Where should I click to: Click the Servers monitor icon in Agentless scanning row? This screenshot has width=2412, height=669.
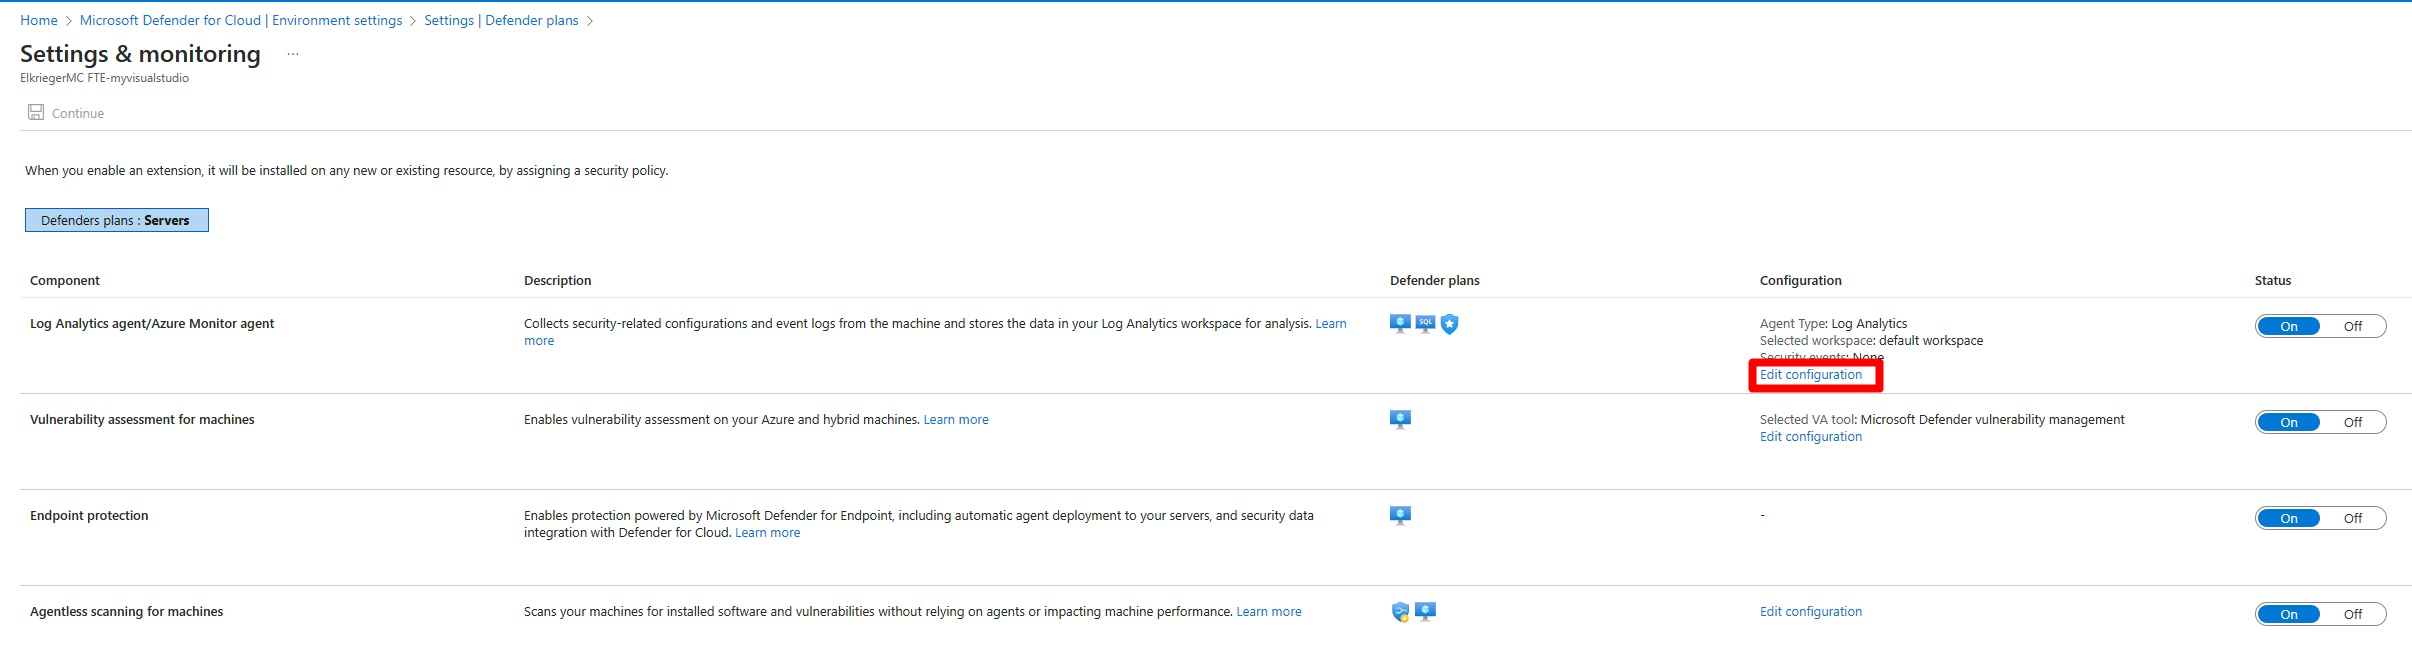(x=1426, y=611)
